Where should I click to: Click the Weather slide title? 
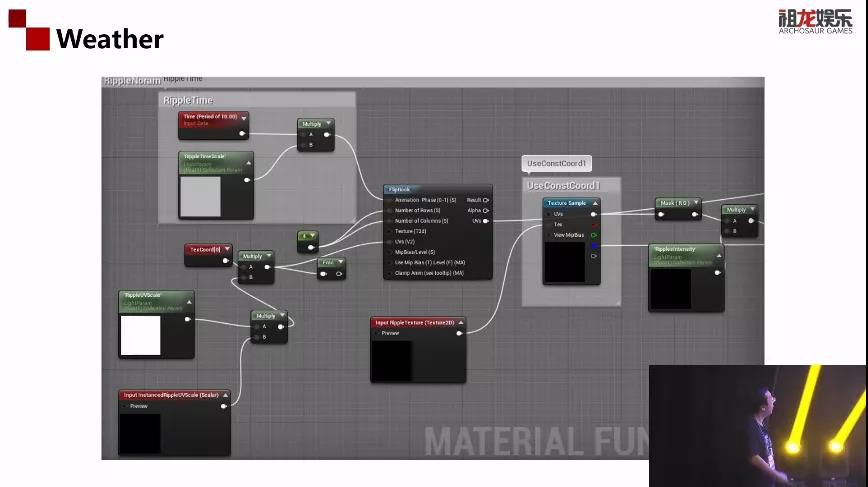(110, 39)
